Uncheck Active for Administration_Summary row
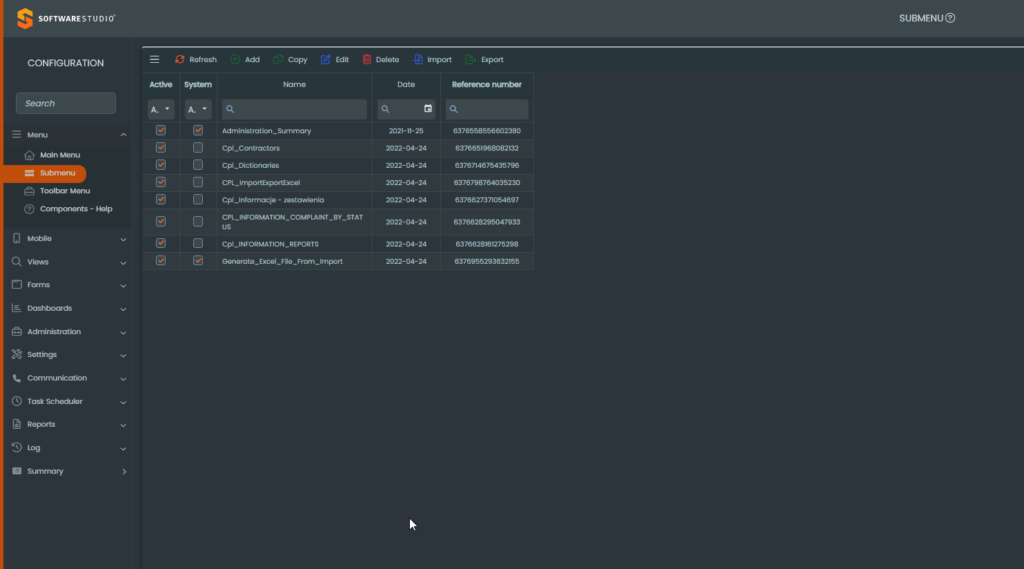The width and height of the screenshot is (1024, 569). [161, 130]
